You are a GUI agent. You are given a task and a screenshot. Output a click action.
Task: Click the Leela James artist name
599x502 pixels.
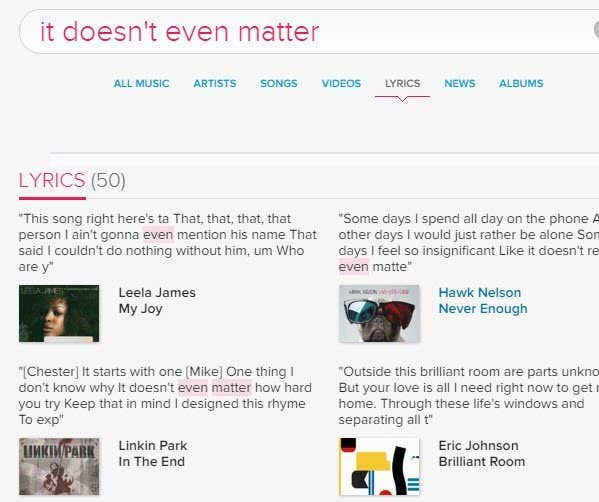coord(157,293)
